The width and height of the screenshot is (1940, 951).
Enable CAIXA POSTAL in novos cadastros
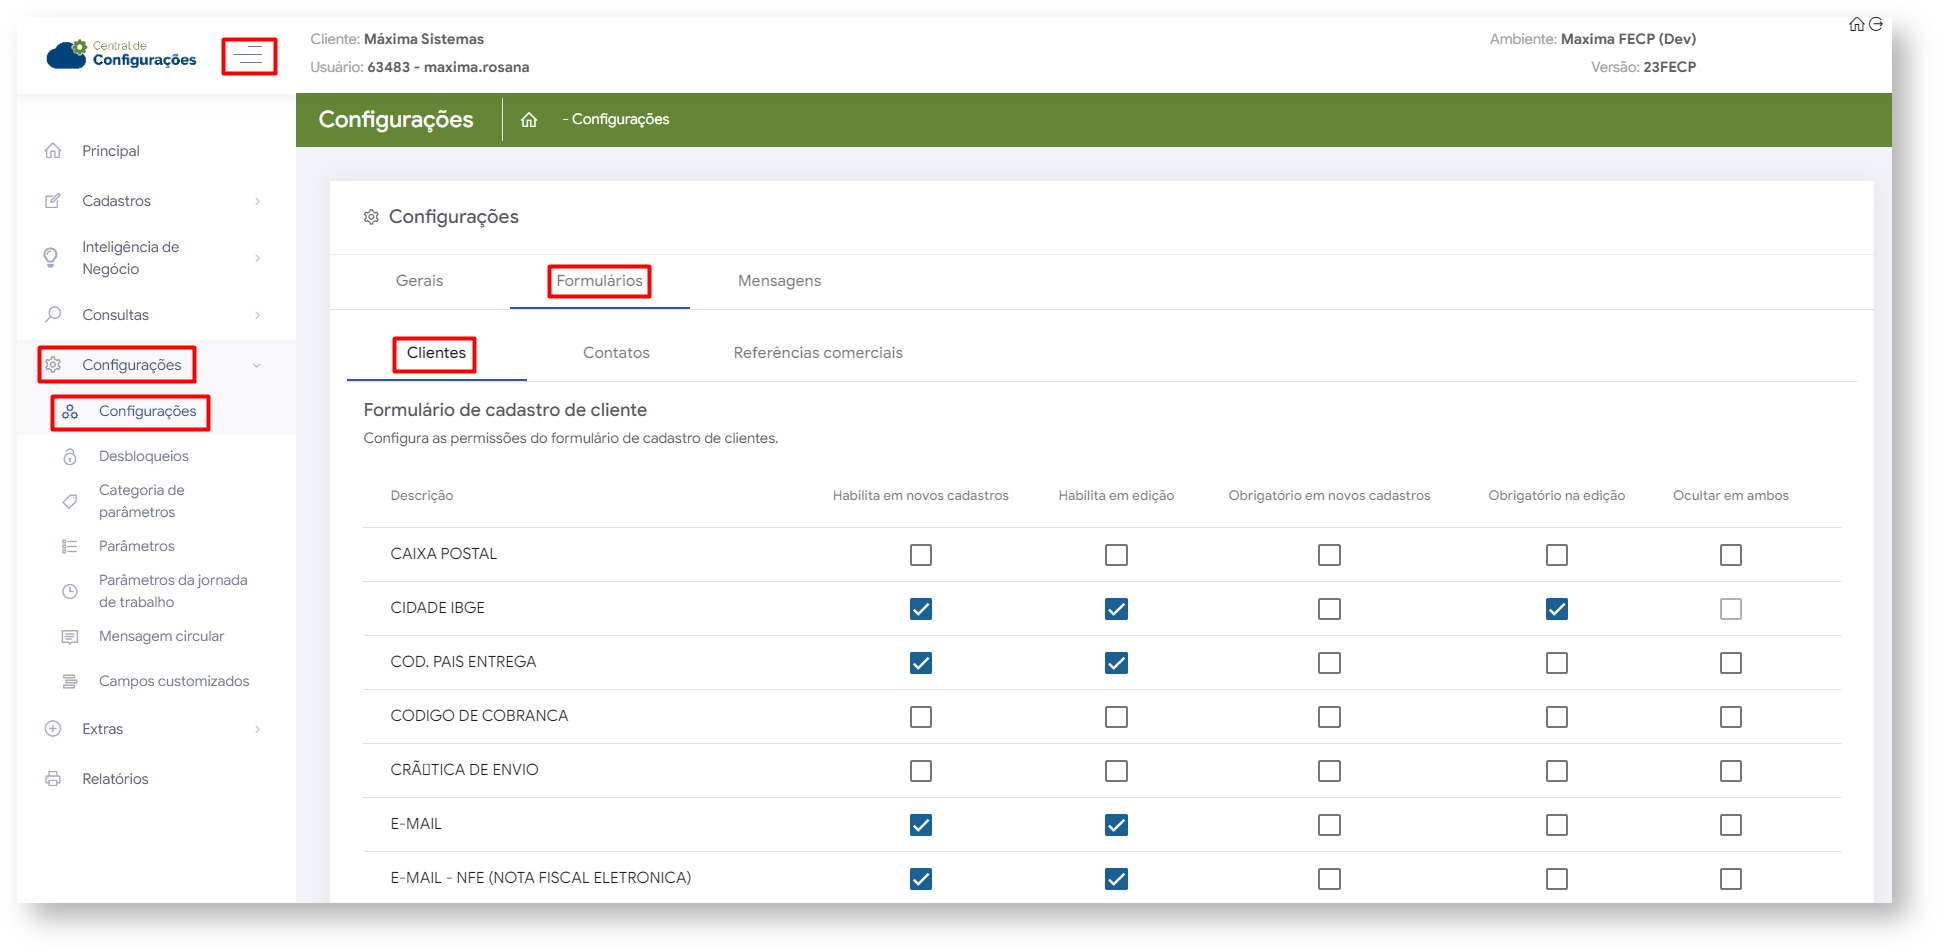pos(920,555)
